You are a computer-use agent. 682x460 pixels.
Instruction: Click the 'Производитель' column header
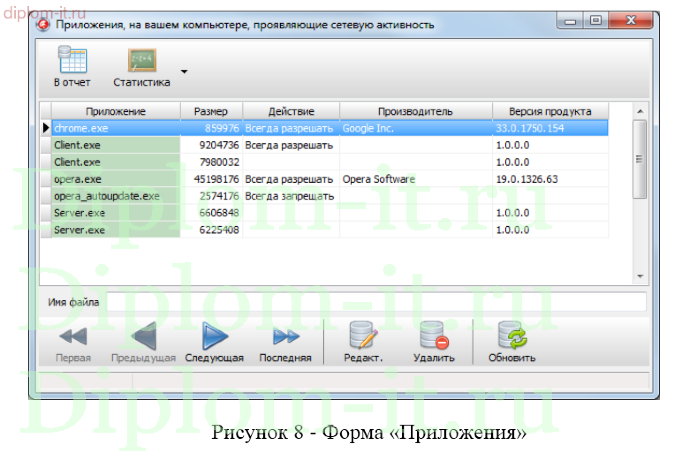[x=415, y=111]
